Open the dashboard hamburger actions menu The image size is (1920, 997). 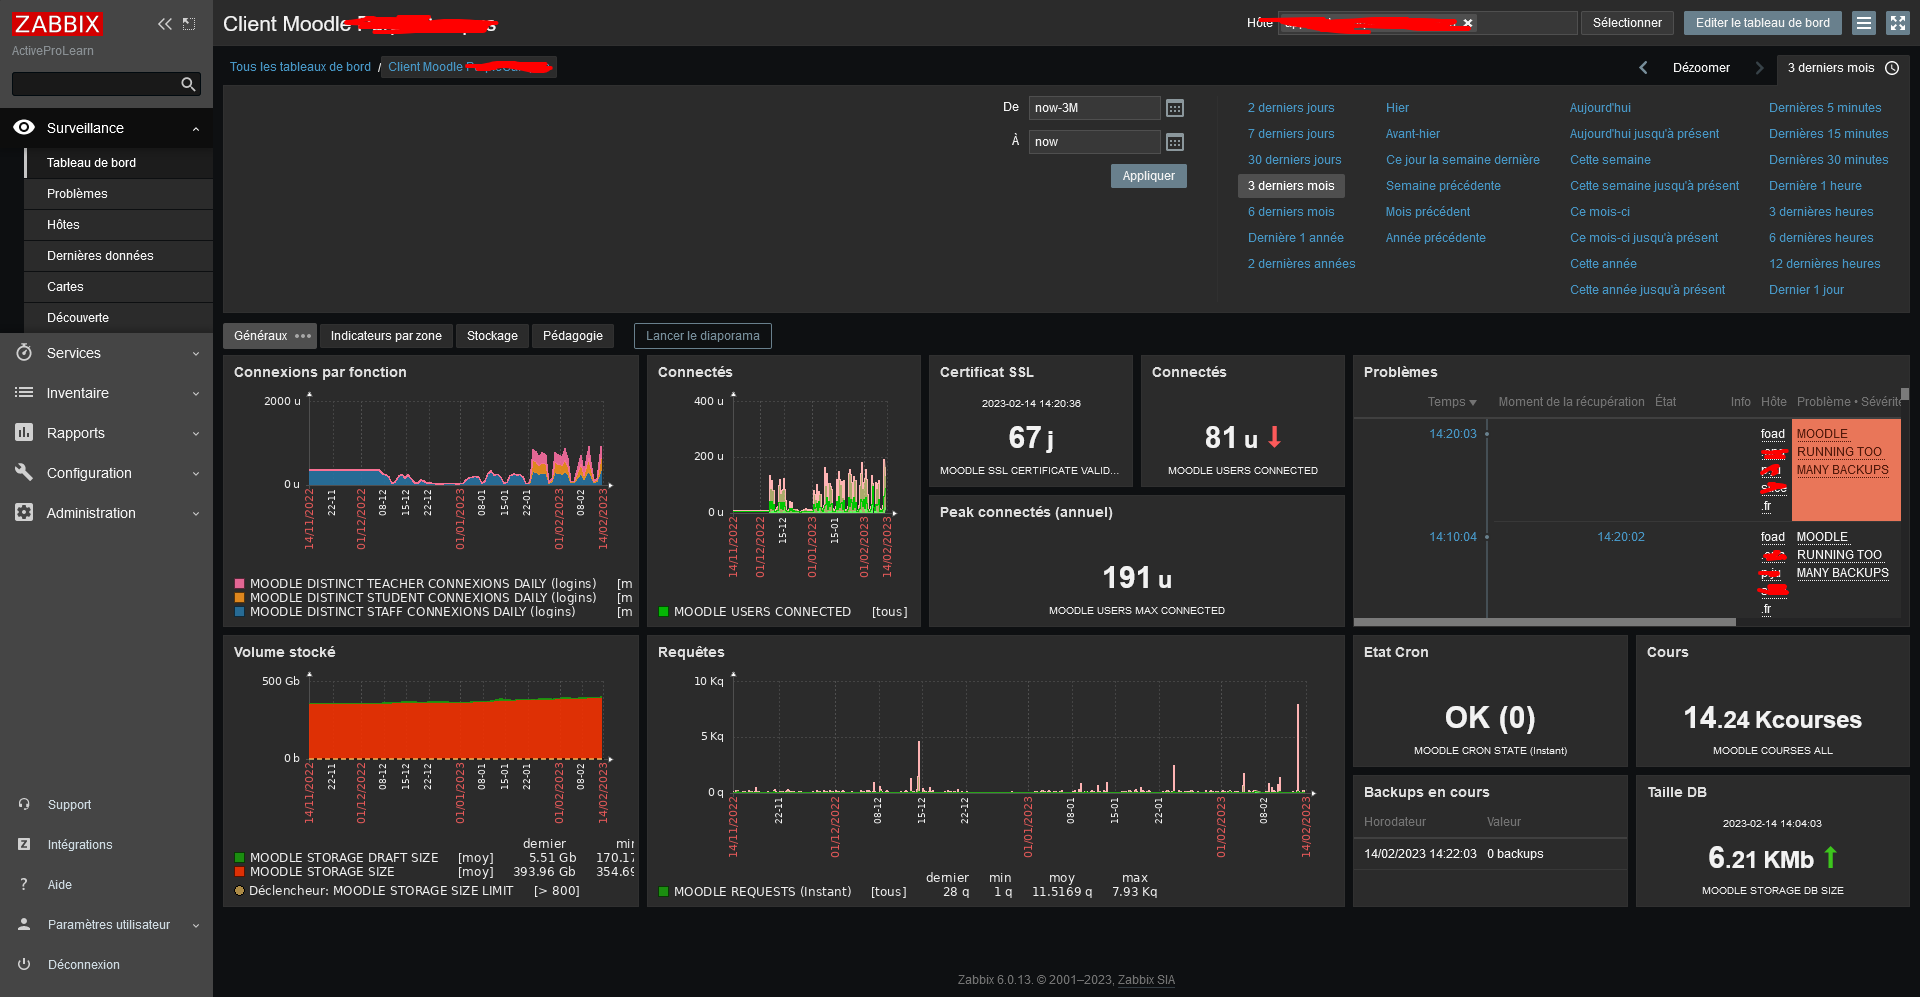pos(1864,23)
